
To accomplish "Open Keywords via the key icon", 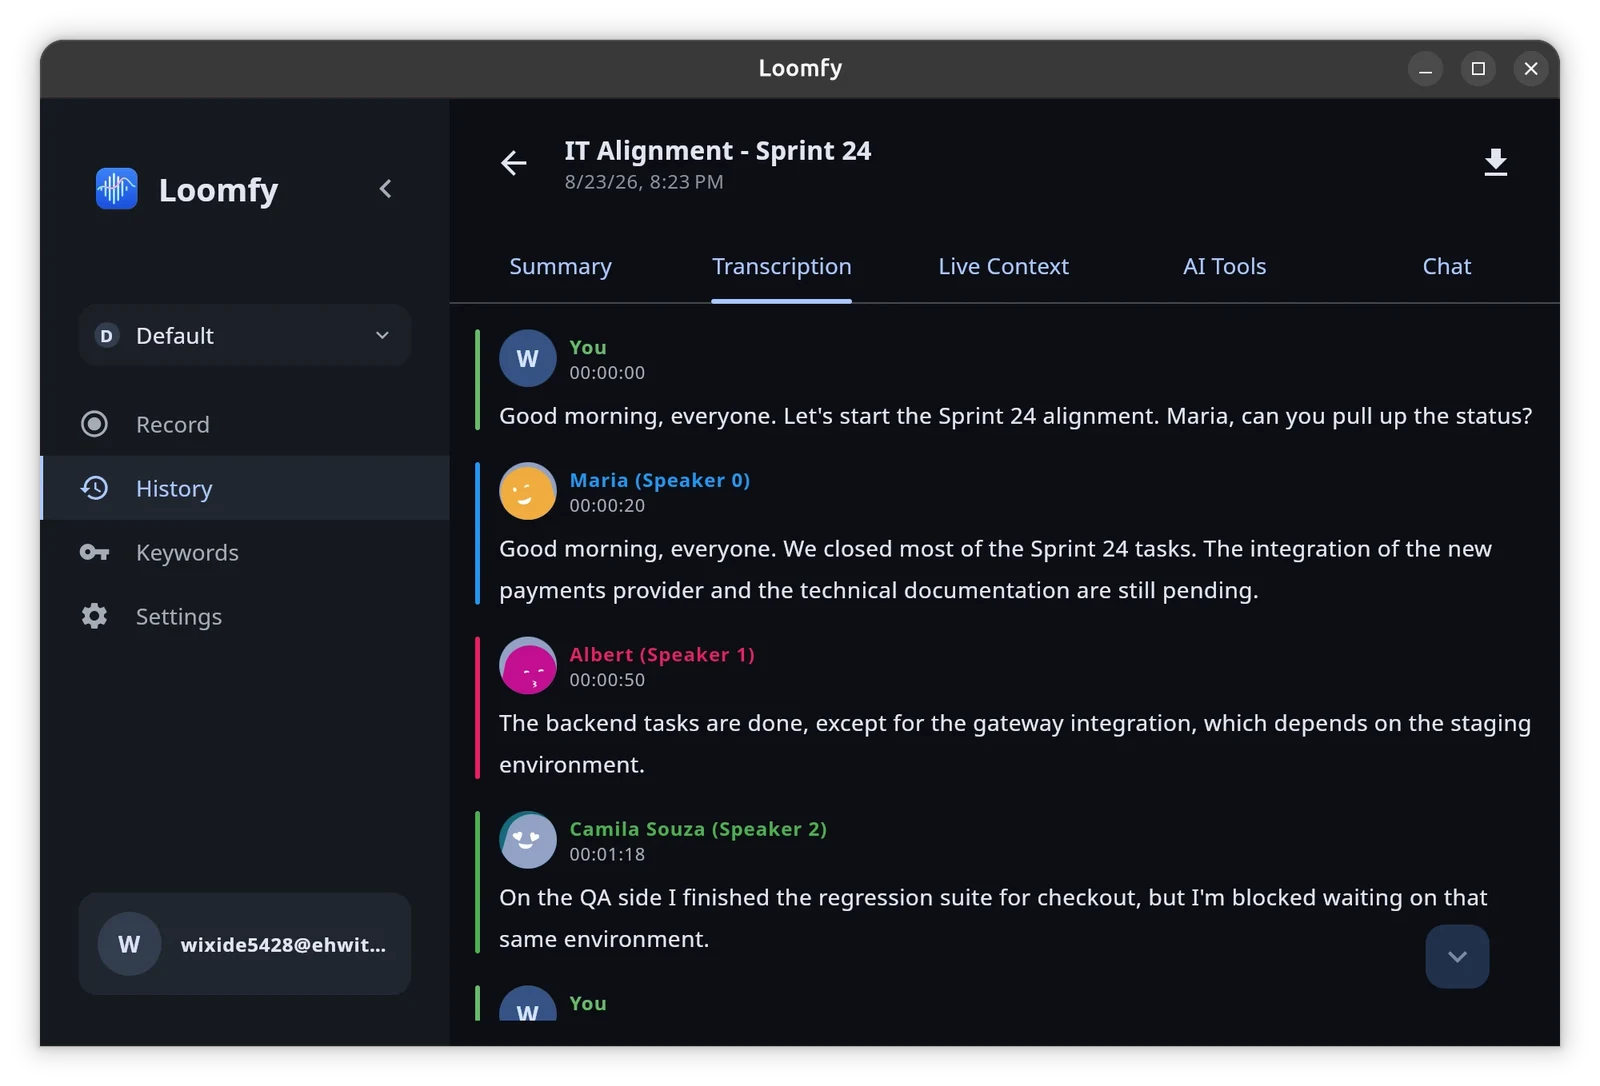I will pos(94,552).
